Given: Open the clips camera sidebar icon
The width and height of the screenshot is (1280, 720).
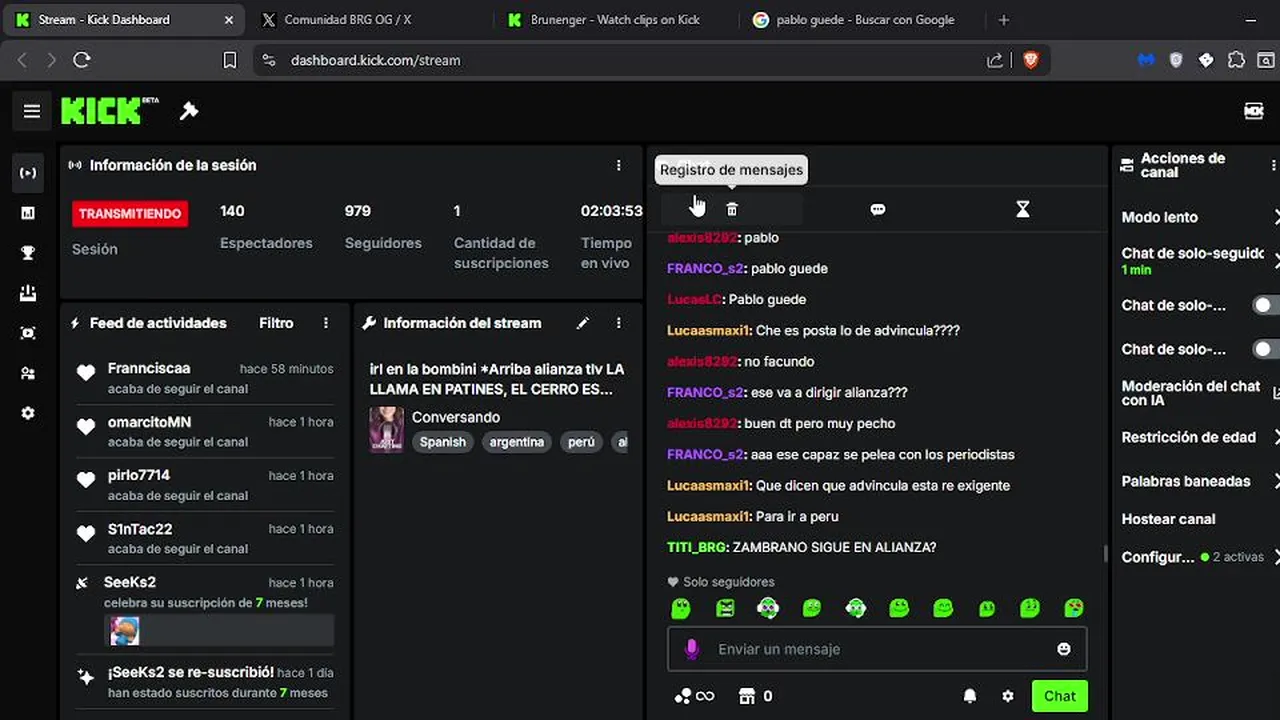Looking at the screenshot, I should pos(28,333).
